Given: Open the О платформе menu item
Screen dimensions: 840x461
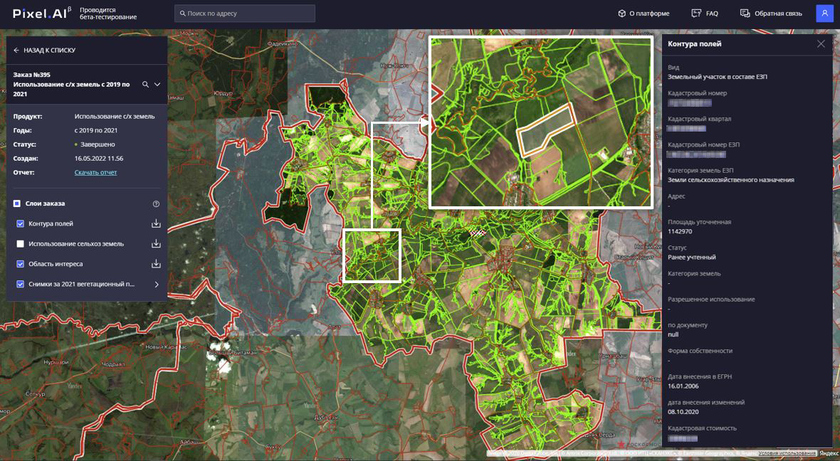Looking at the screenshot, I should [643, 13].
